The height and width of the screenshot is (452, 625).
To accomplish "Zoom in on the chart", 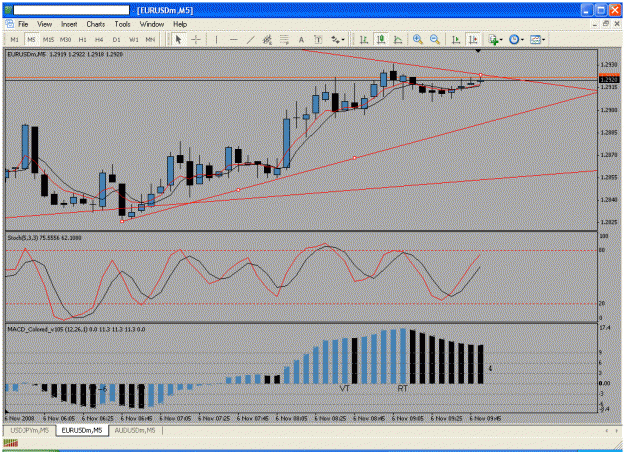I will click(x=418, y=39).
